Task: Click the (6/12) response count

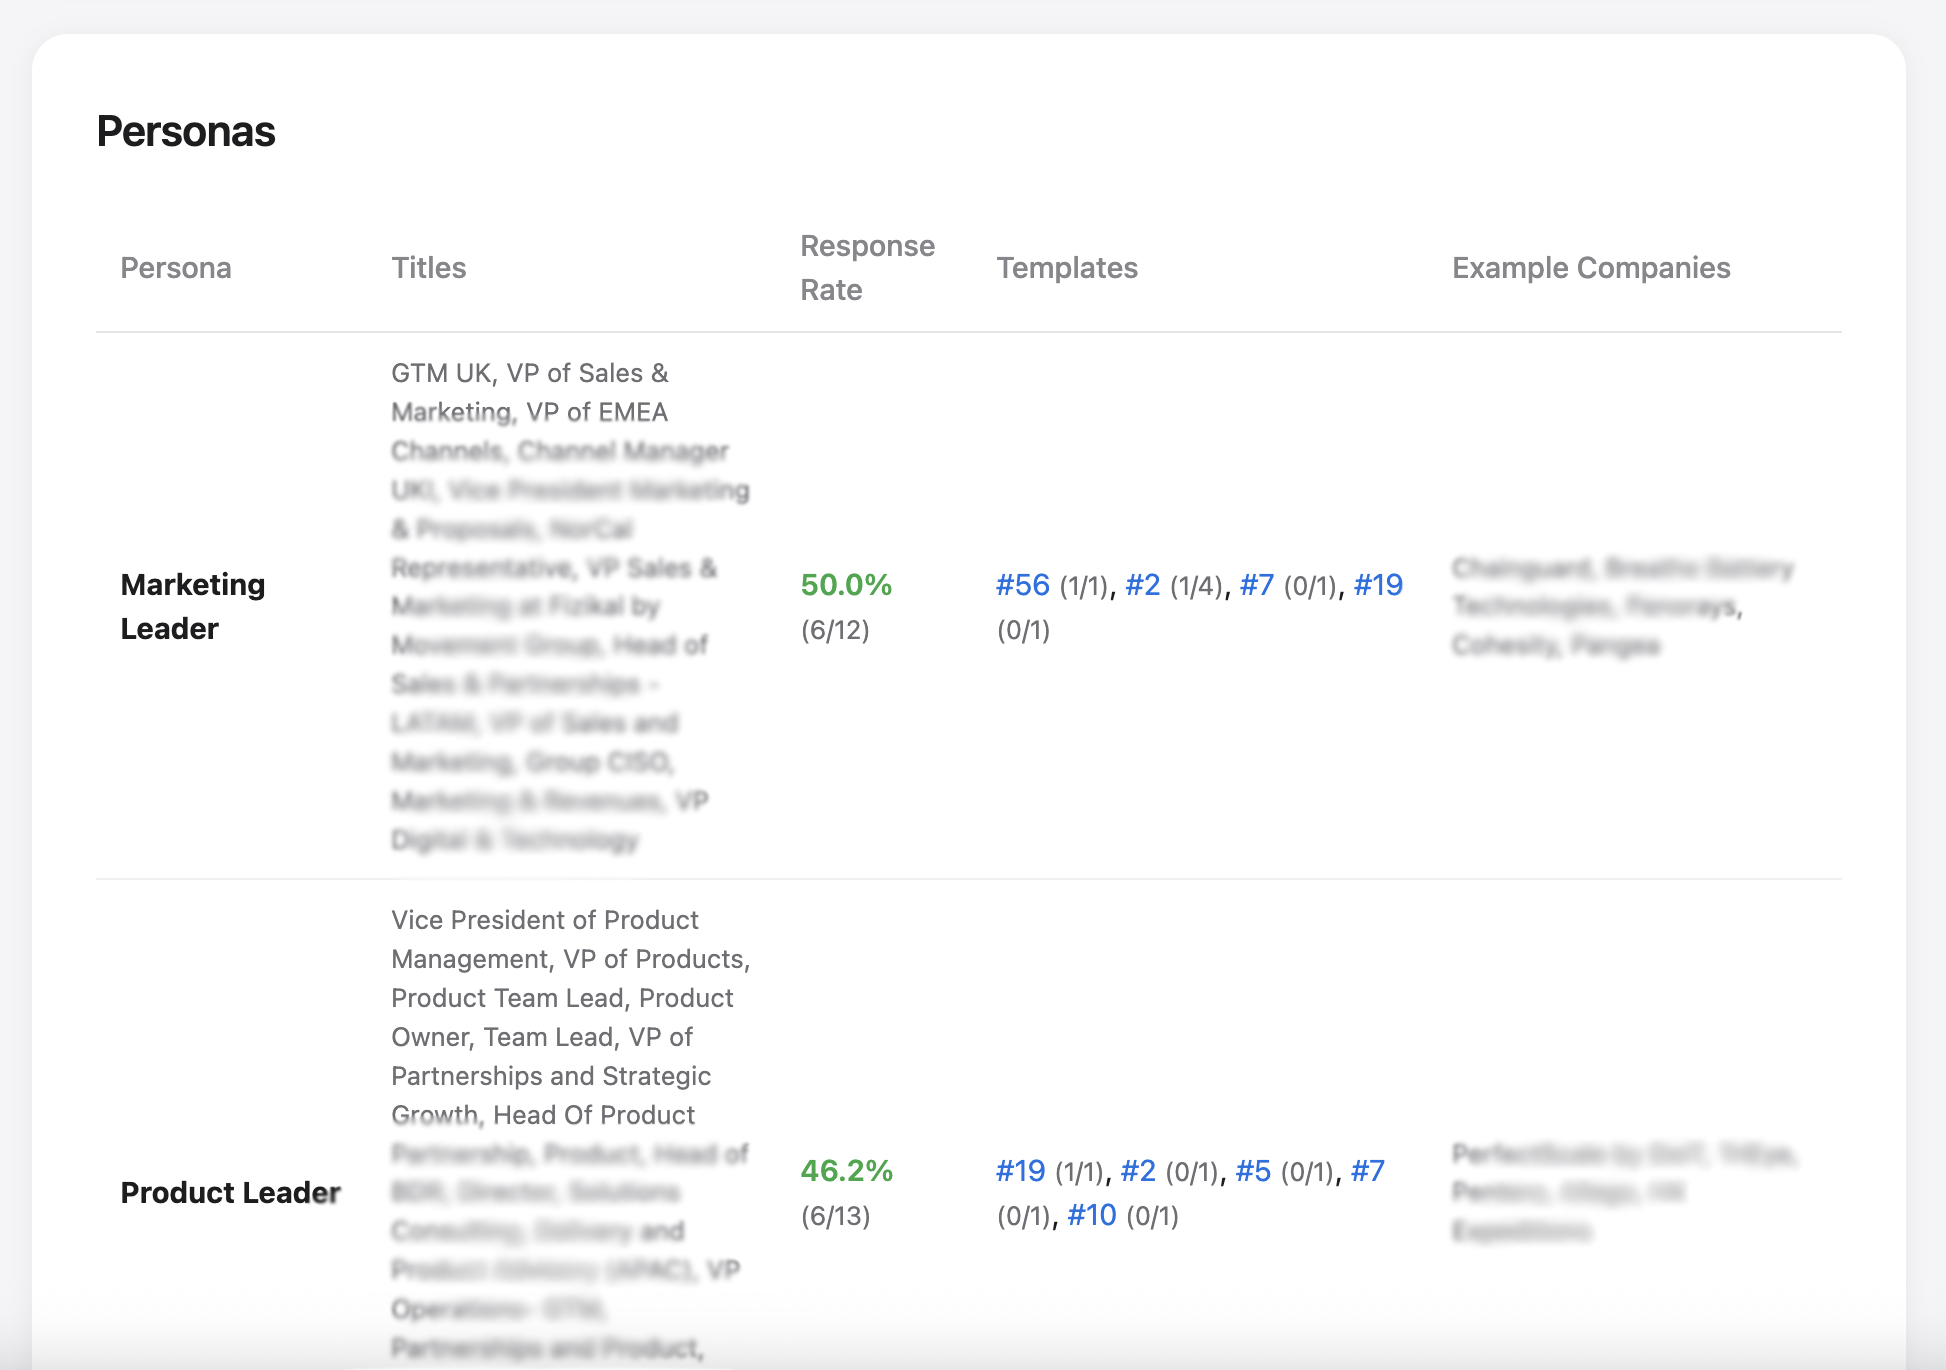Action: (835, 630)
